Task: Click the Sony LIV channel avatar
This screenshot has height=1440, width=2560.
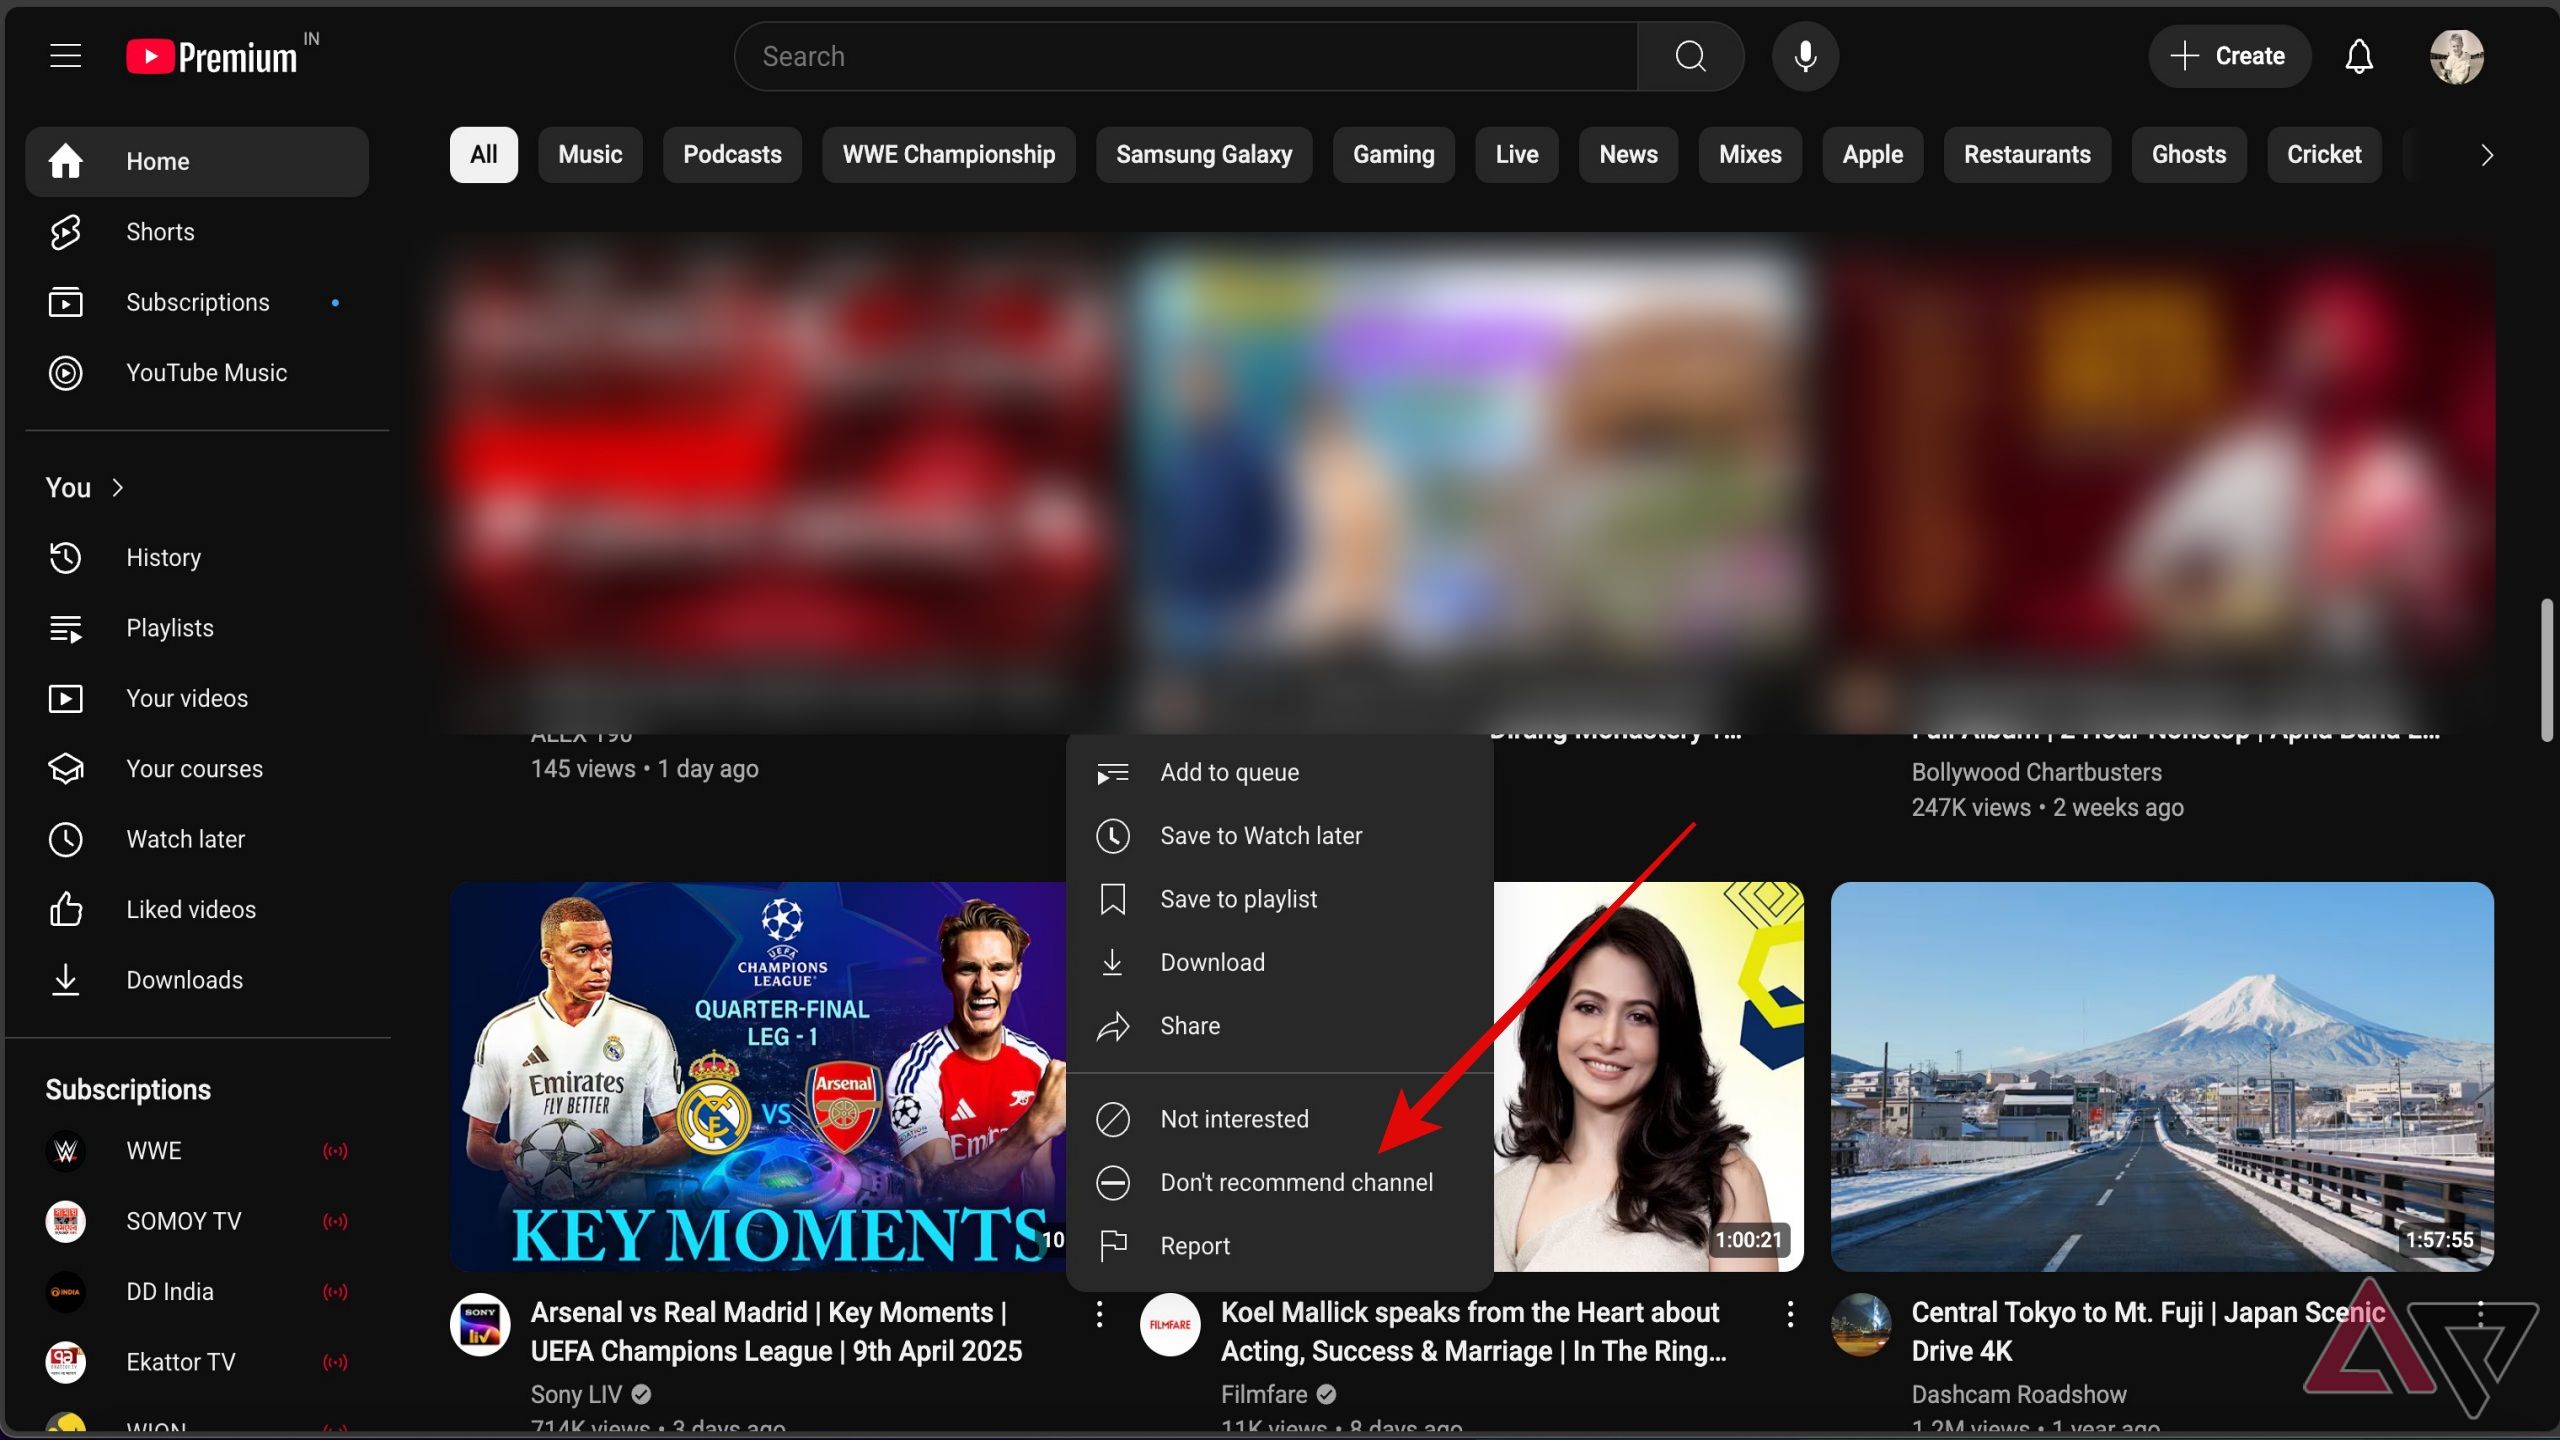Action: 480,1324
